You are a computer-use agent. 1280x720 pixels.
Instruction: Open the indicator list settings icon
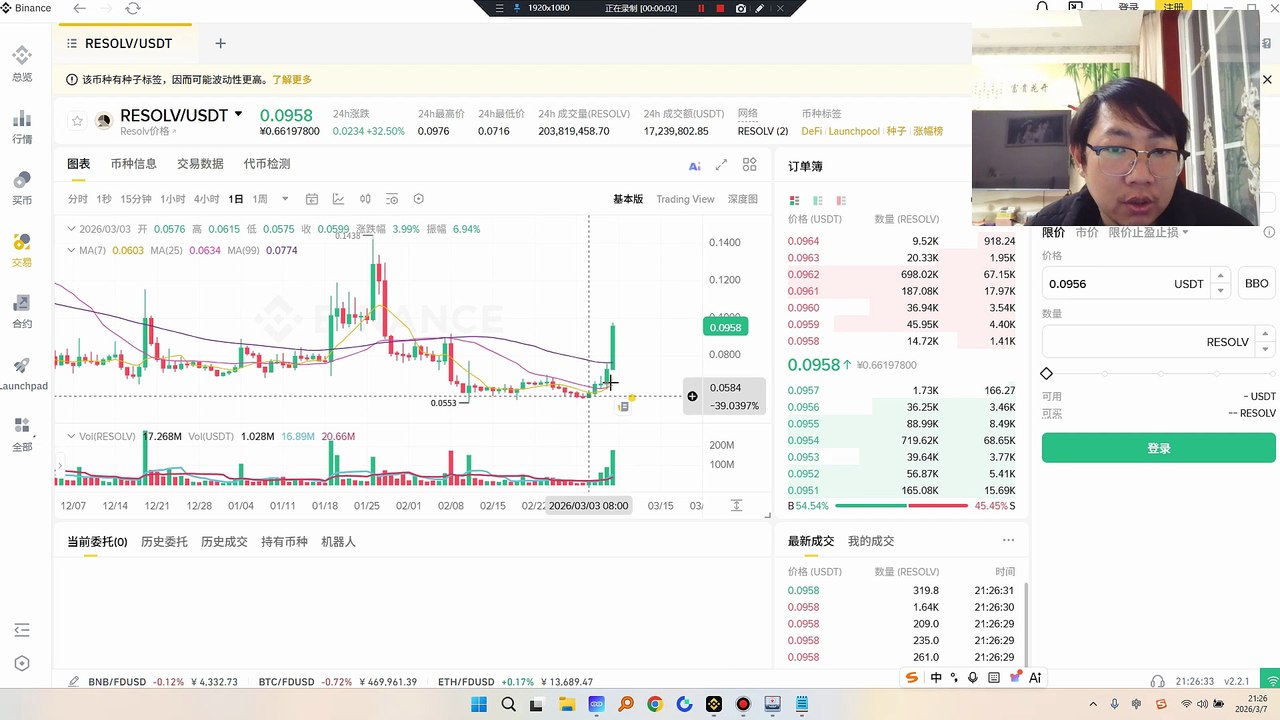392,199
